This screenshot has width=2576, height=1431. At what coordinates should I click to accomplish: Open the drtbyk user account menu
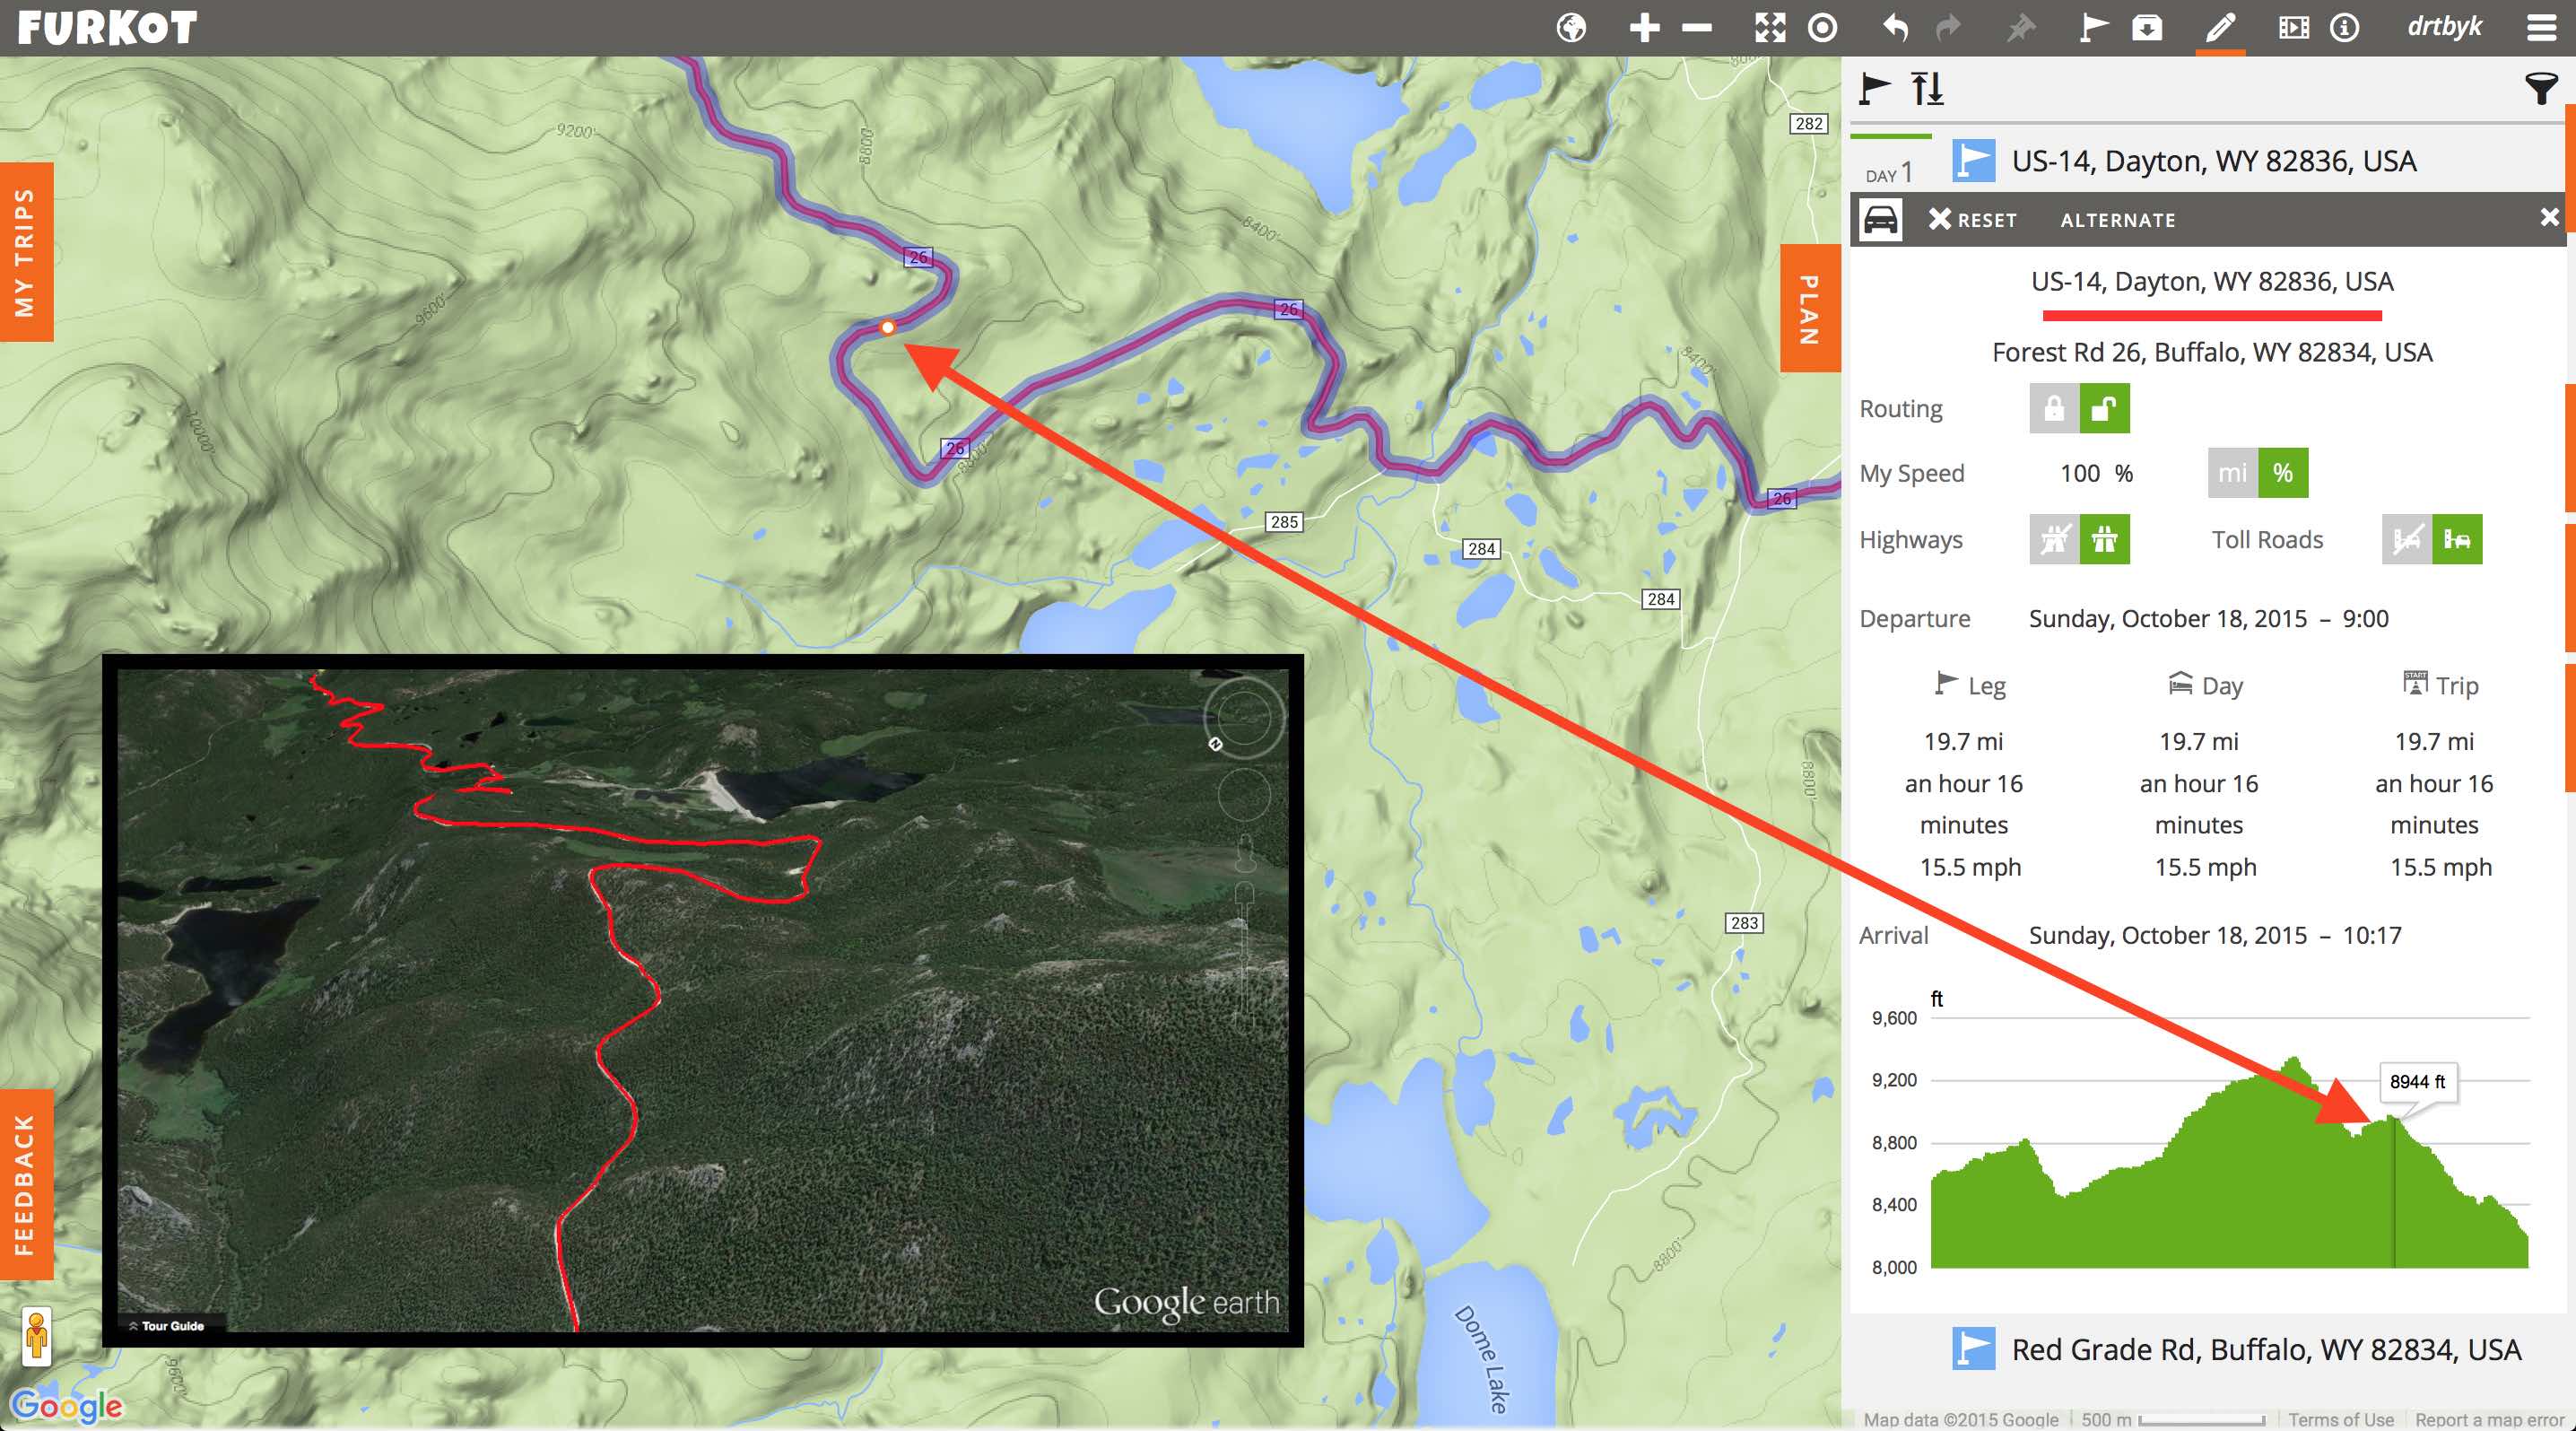(2444, 27)
